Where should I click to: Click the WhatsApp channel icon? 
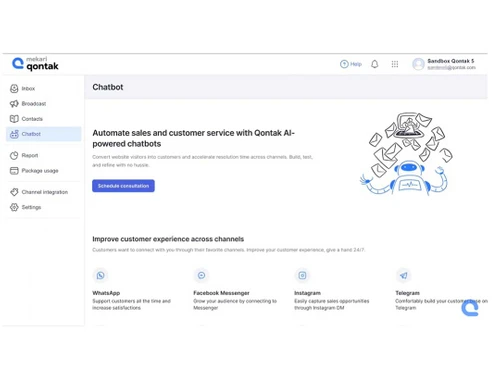click(100, 275)
